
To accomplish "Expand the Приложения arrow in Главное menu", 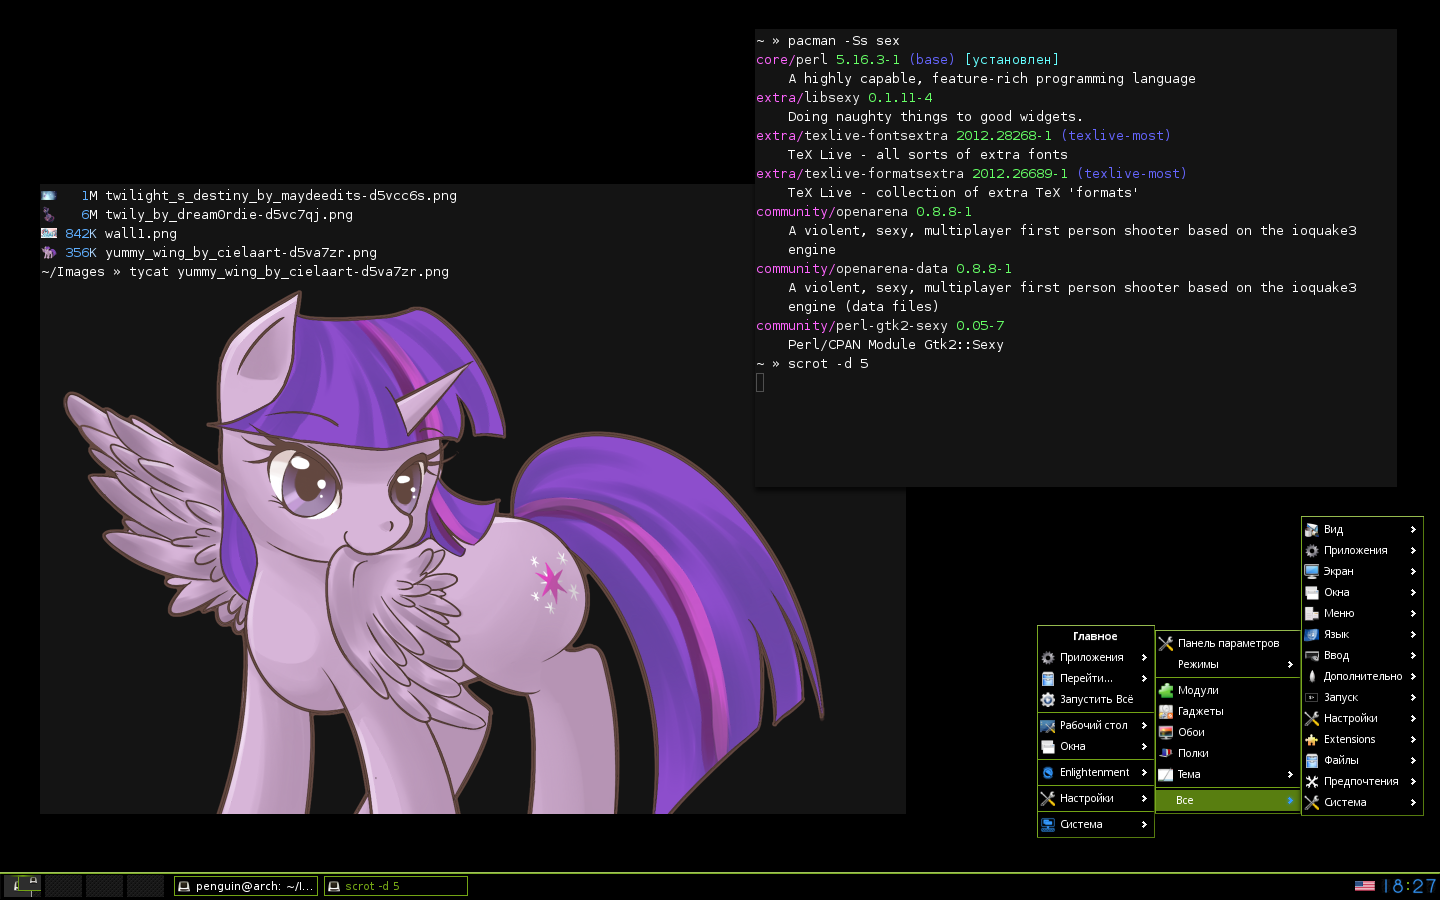I will (1144, 657).
